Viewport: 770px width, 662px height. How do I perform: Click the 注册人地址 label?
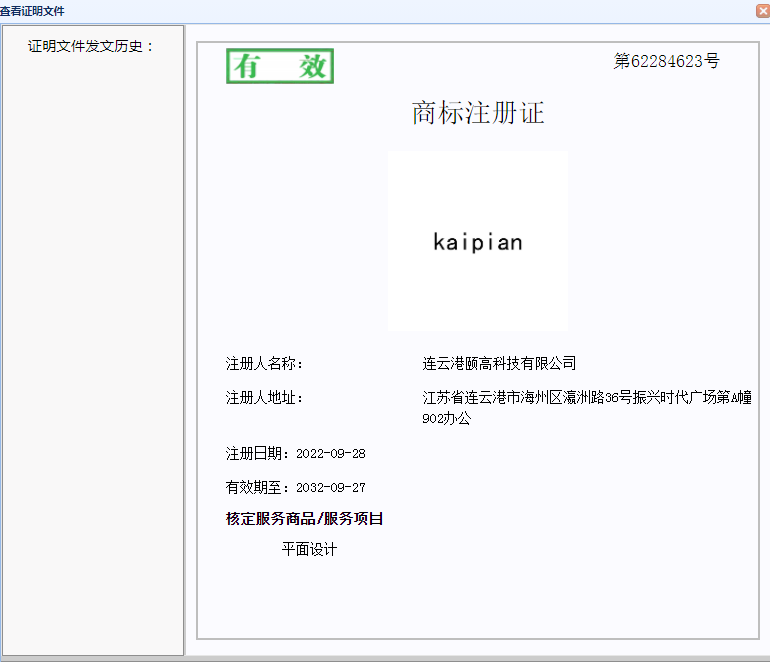[264, 397]
